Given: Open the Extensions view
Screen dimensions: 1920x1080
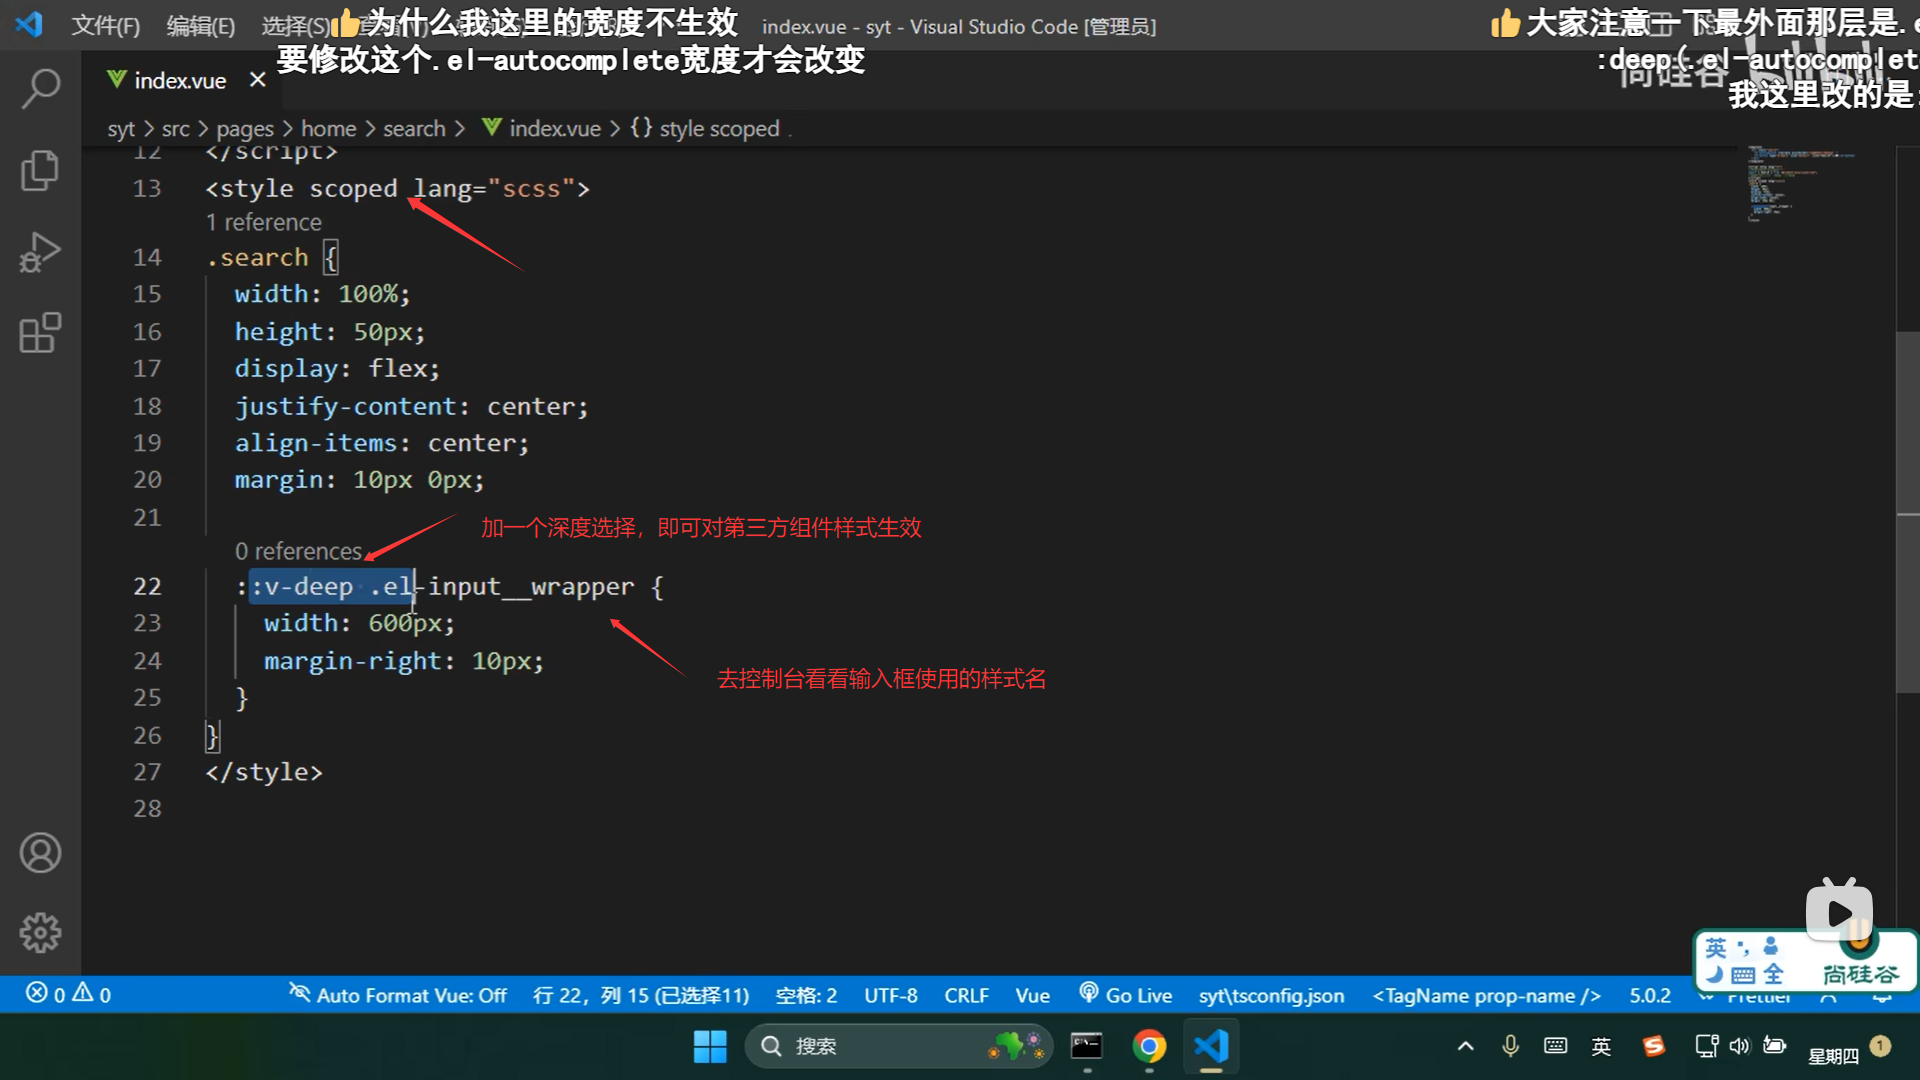Looking at the screenshot, I should (x=40, y=333).
